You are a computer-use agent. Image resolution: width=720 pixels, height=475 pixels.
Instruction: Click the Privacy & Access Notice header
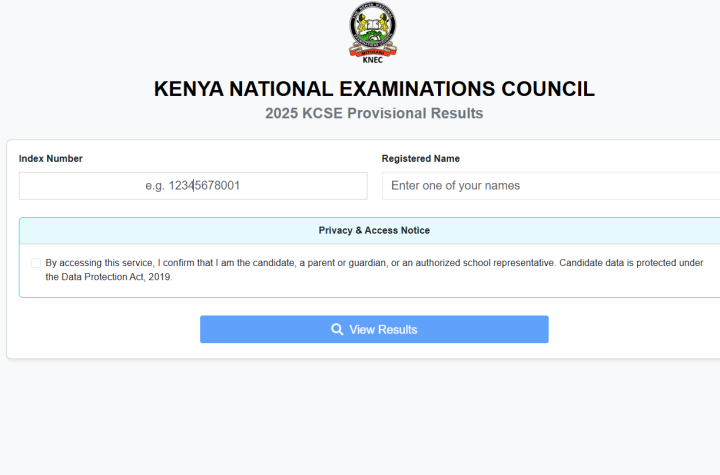coord(374,231)
